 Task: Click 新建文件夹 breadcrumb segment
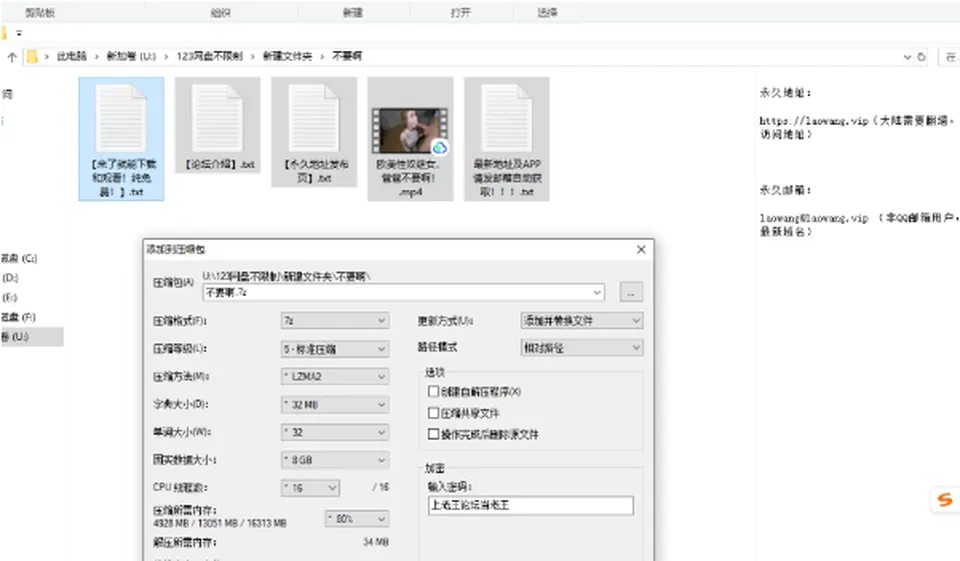(287, 56)
